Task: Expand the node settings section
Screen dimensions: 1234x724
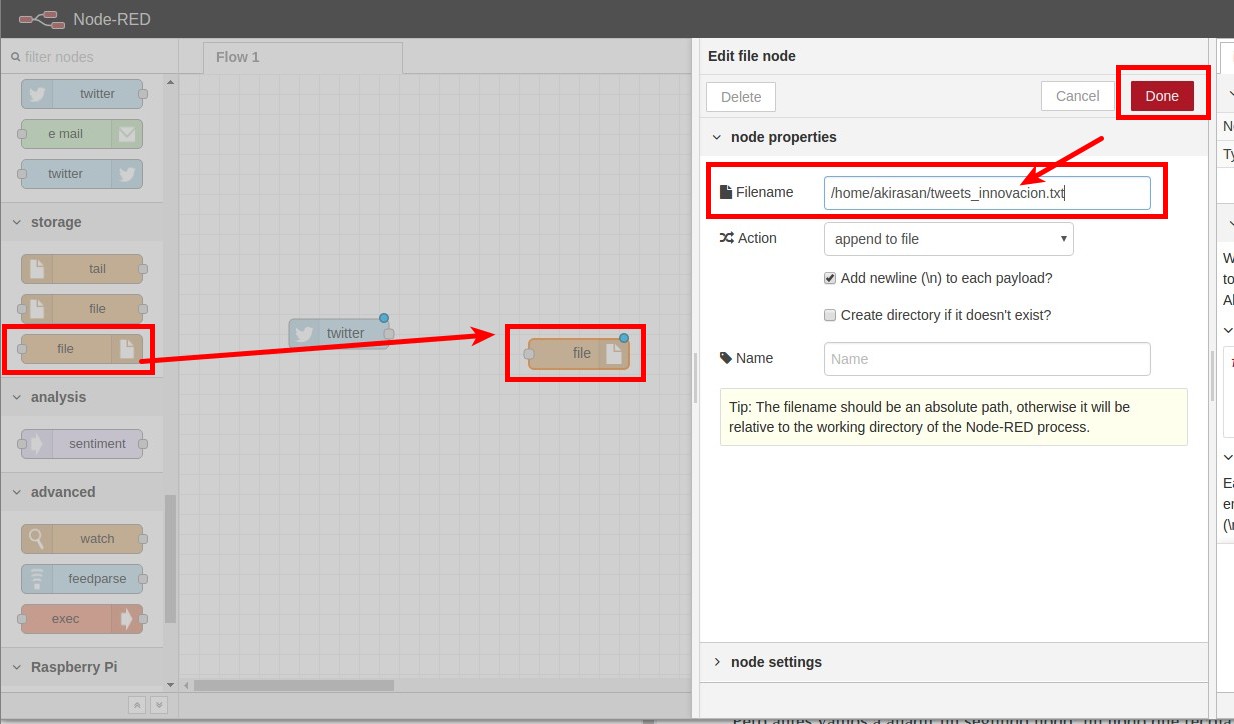Action: (716, 662)
